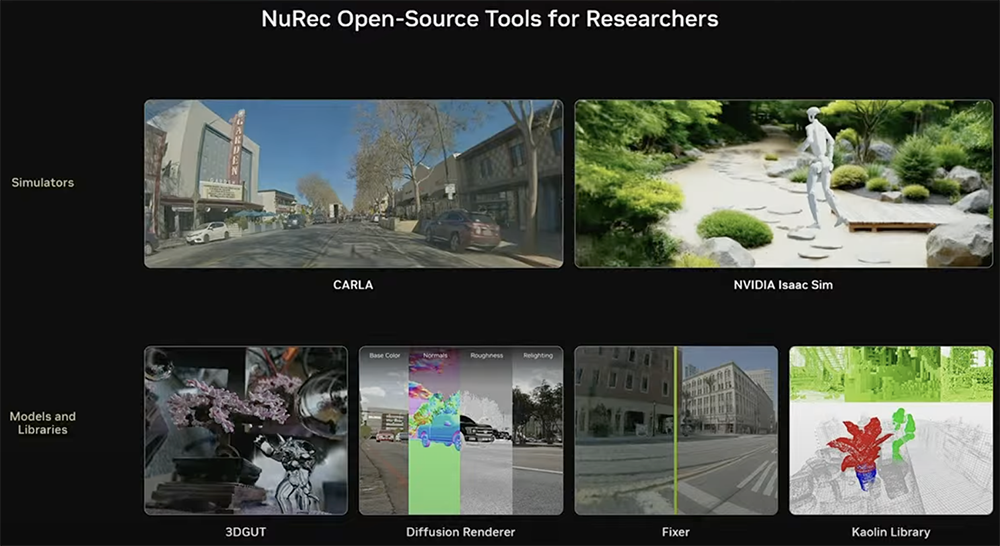Switch to the Normals column label
Screen dimensions: 1000x546
point(435,356)
